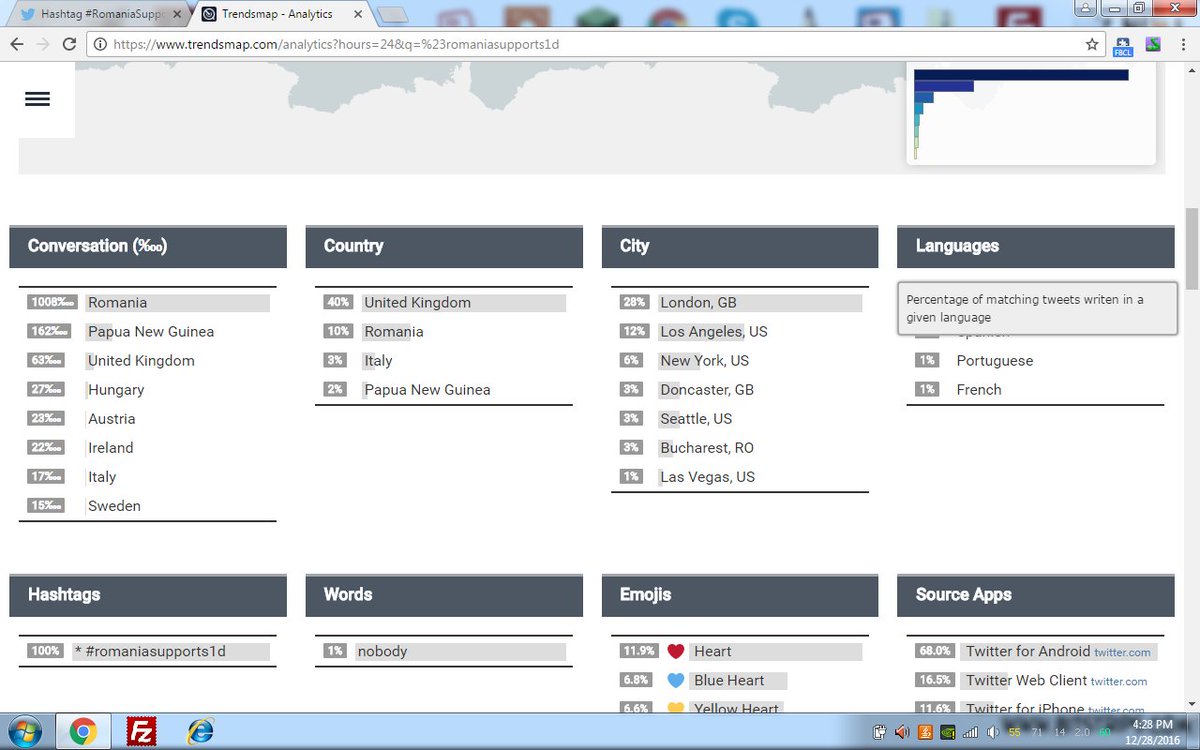This screenshot has height=750, width=1200.
Task: Go back using the browser back arrow
Action: [17, 44]
